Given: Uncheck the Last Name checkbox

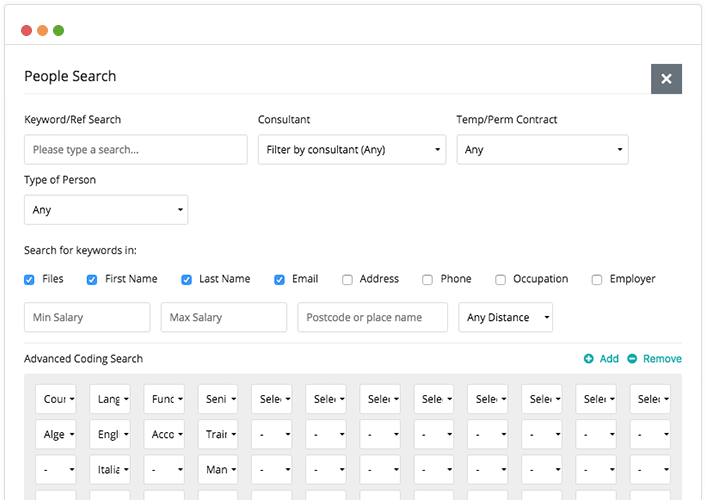Looking at the screenshot, I should click(186, 280).
